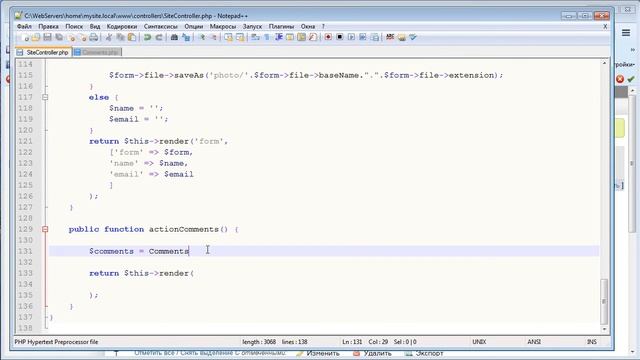Click 'public function actionComments()' code line
Screen dimensions: 640x360
(153, 229)
